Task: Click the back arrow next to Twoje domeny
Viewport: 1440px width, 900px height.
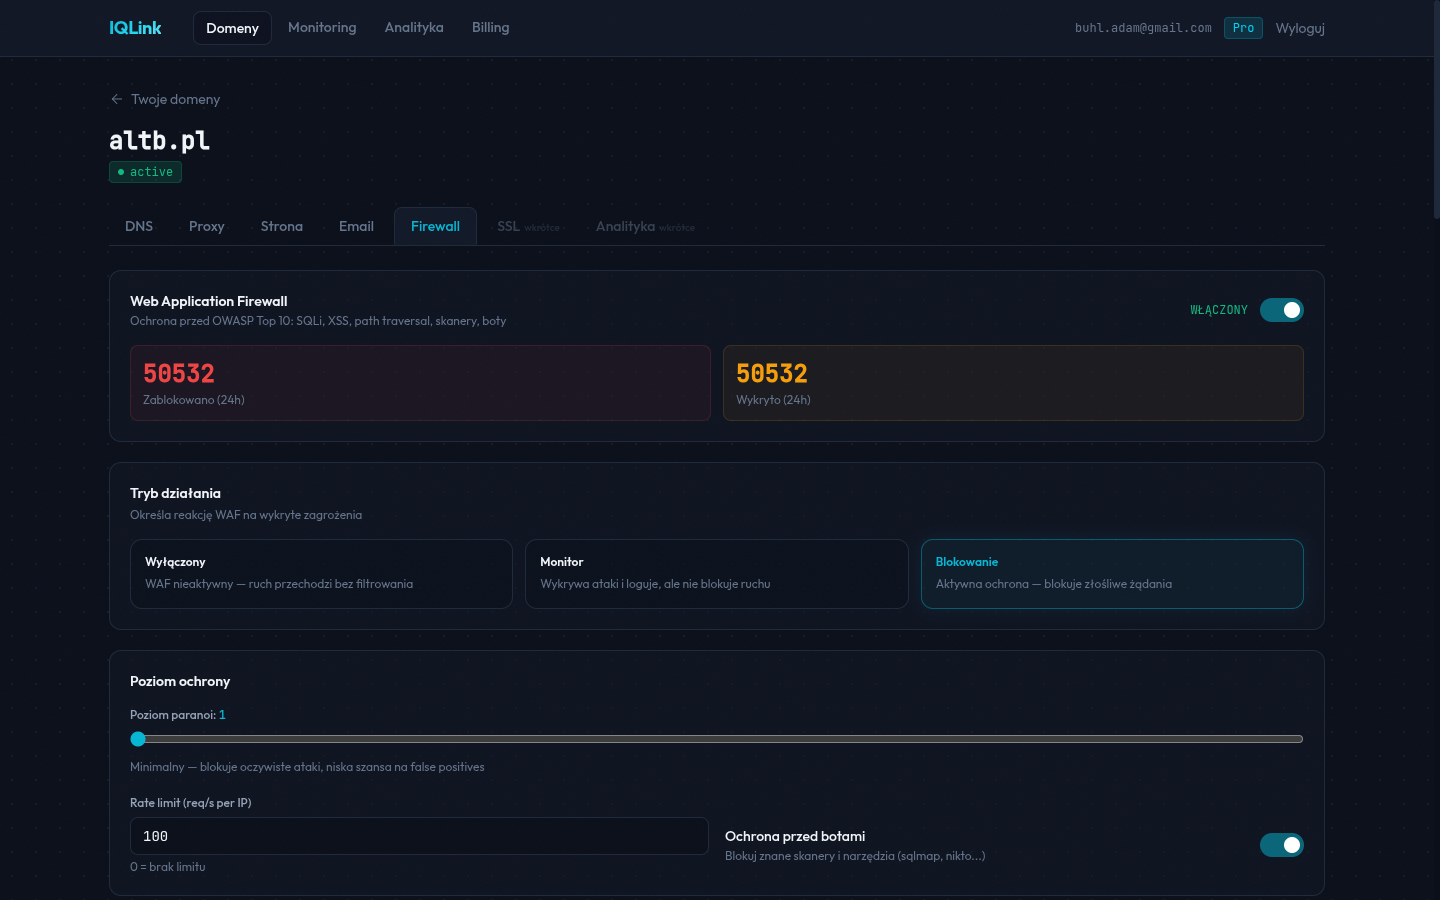Action: (x=117, y=99)
